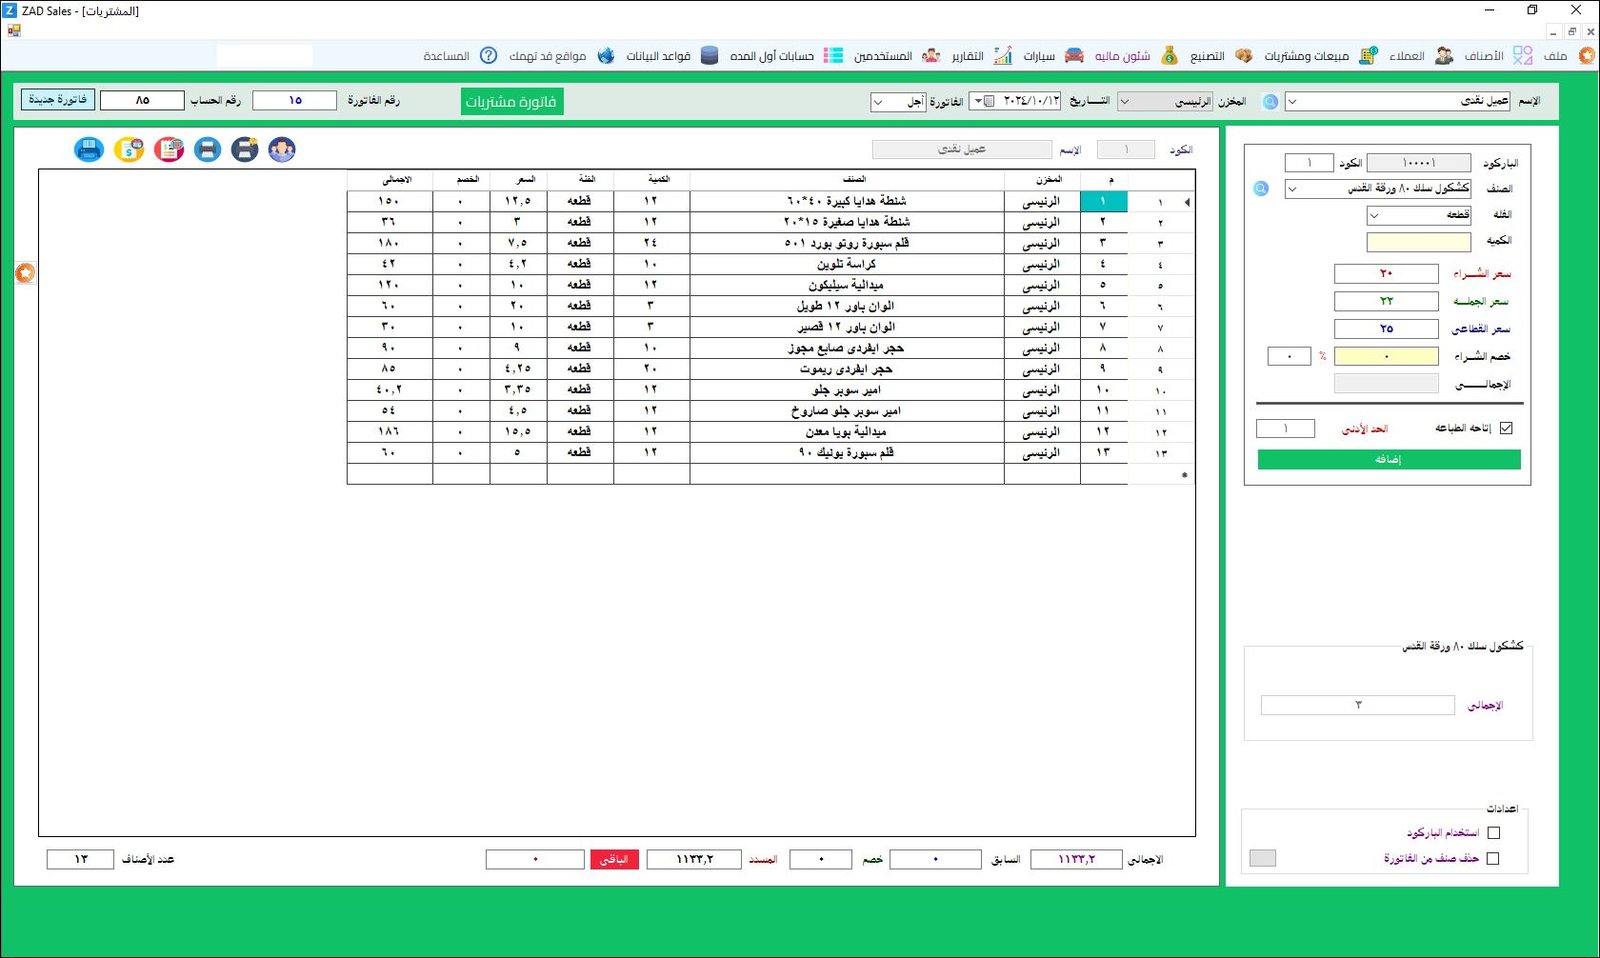Click the red receipt report icon
This screenshot has width=1600, height=958.
pyautogui.click(x=169, y=150)
